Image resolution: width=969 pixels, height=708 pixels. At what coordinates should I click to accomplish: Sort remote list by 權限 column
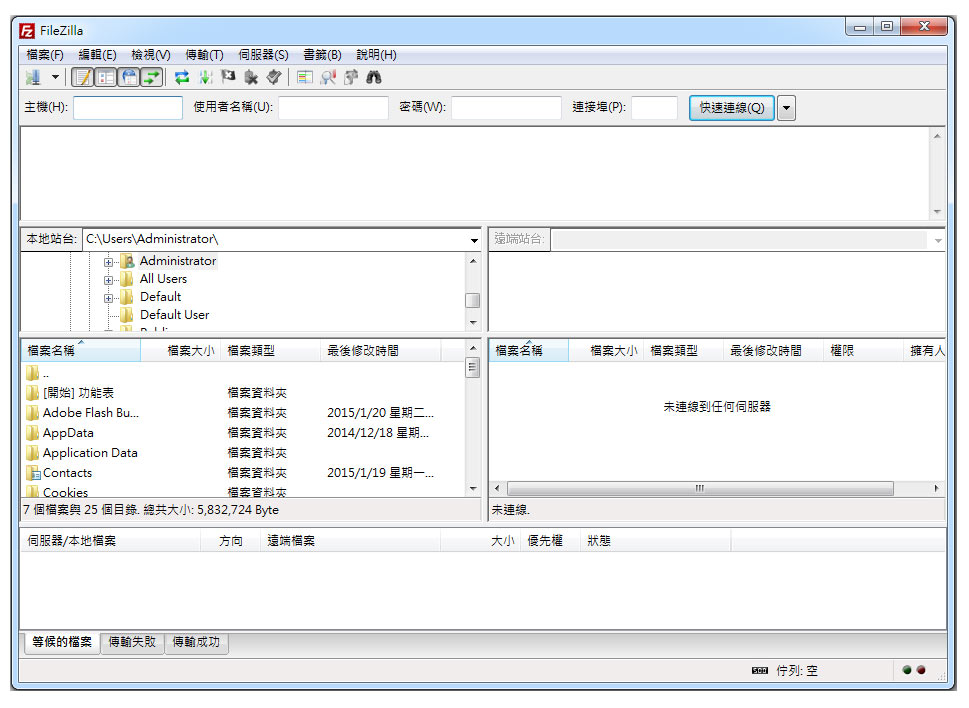coord(863,350)
